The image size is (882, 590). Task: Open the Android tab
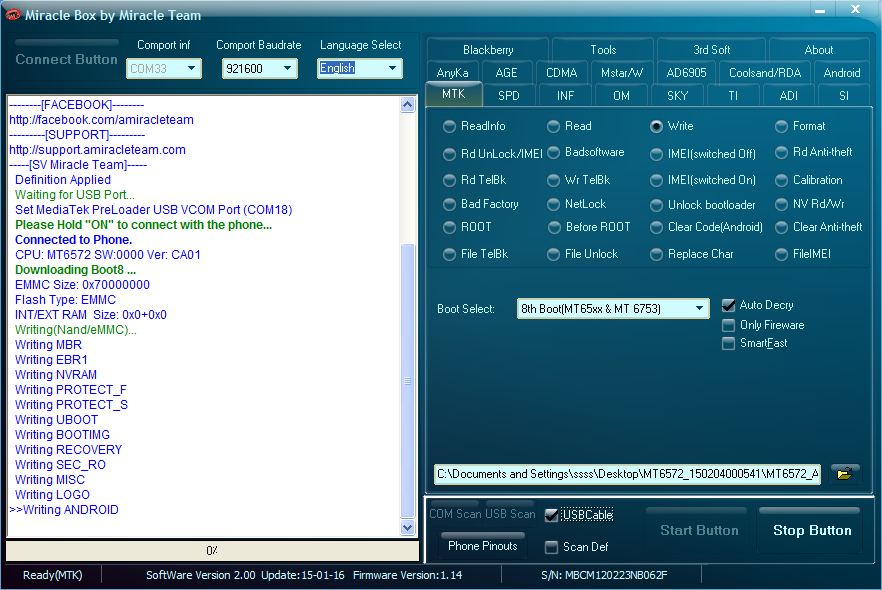coord(842,73)
